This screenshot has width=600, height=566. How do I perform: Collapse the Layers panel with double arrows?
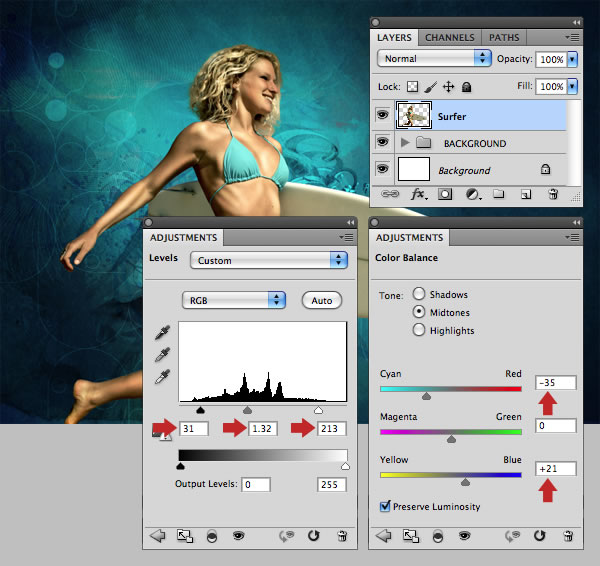(576, 23)
